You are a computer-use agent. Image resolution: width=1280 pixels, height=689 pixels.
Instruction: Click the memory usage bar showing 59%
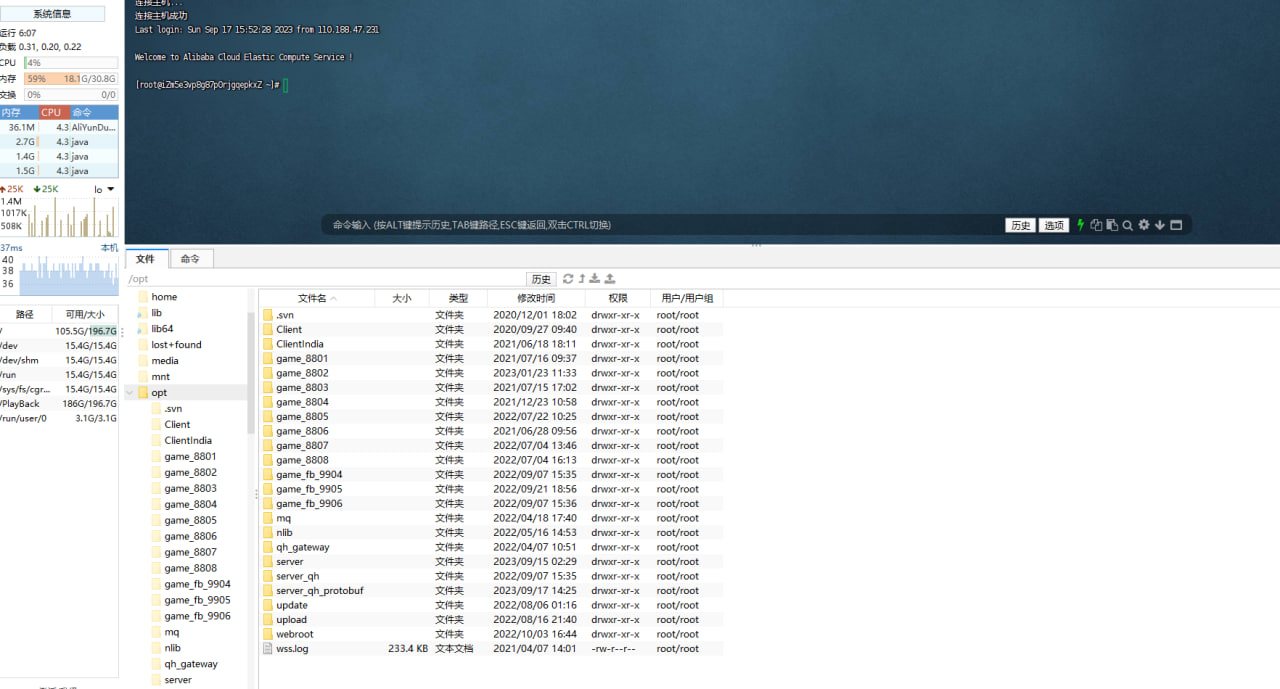coord(70,79)
